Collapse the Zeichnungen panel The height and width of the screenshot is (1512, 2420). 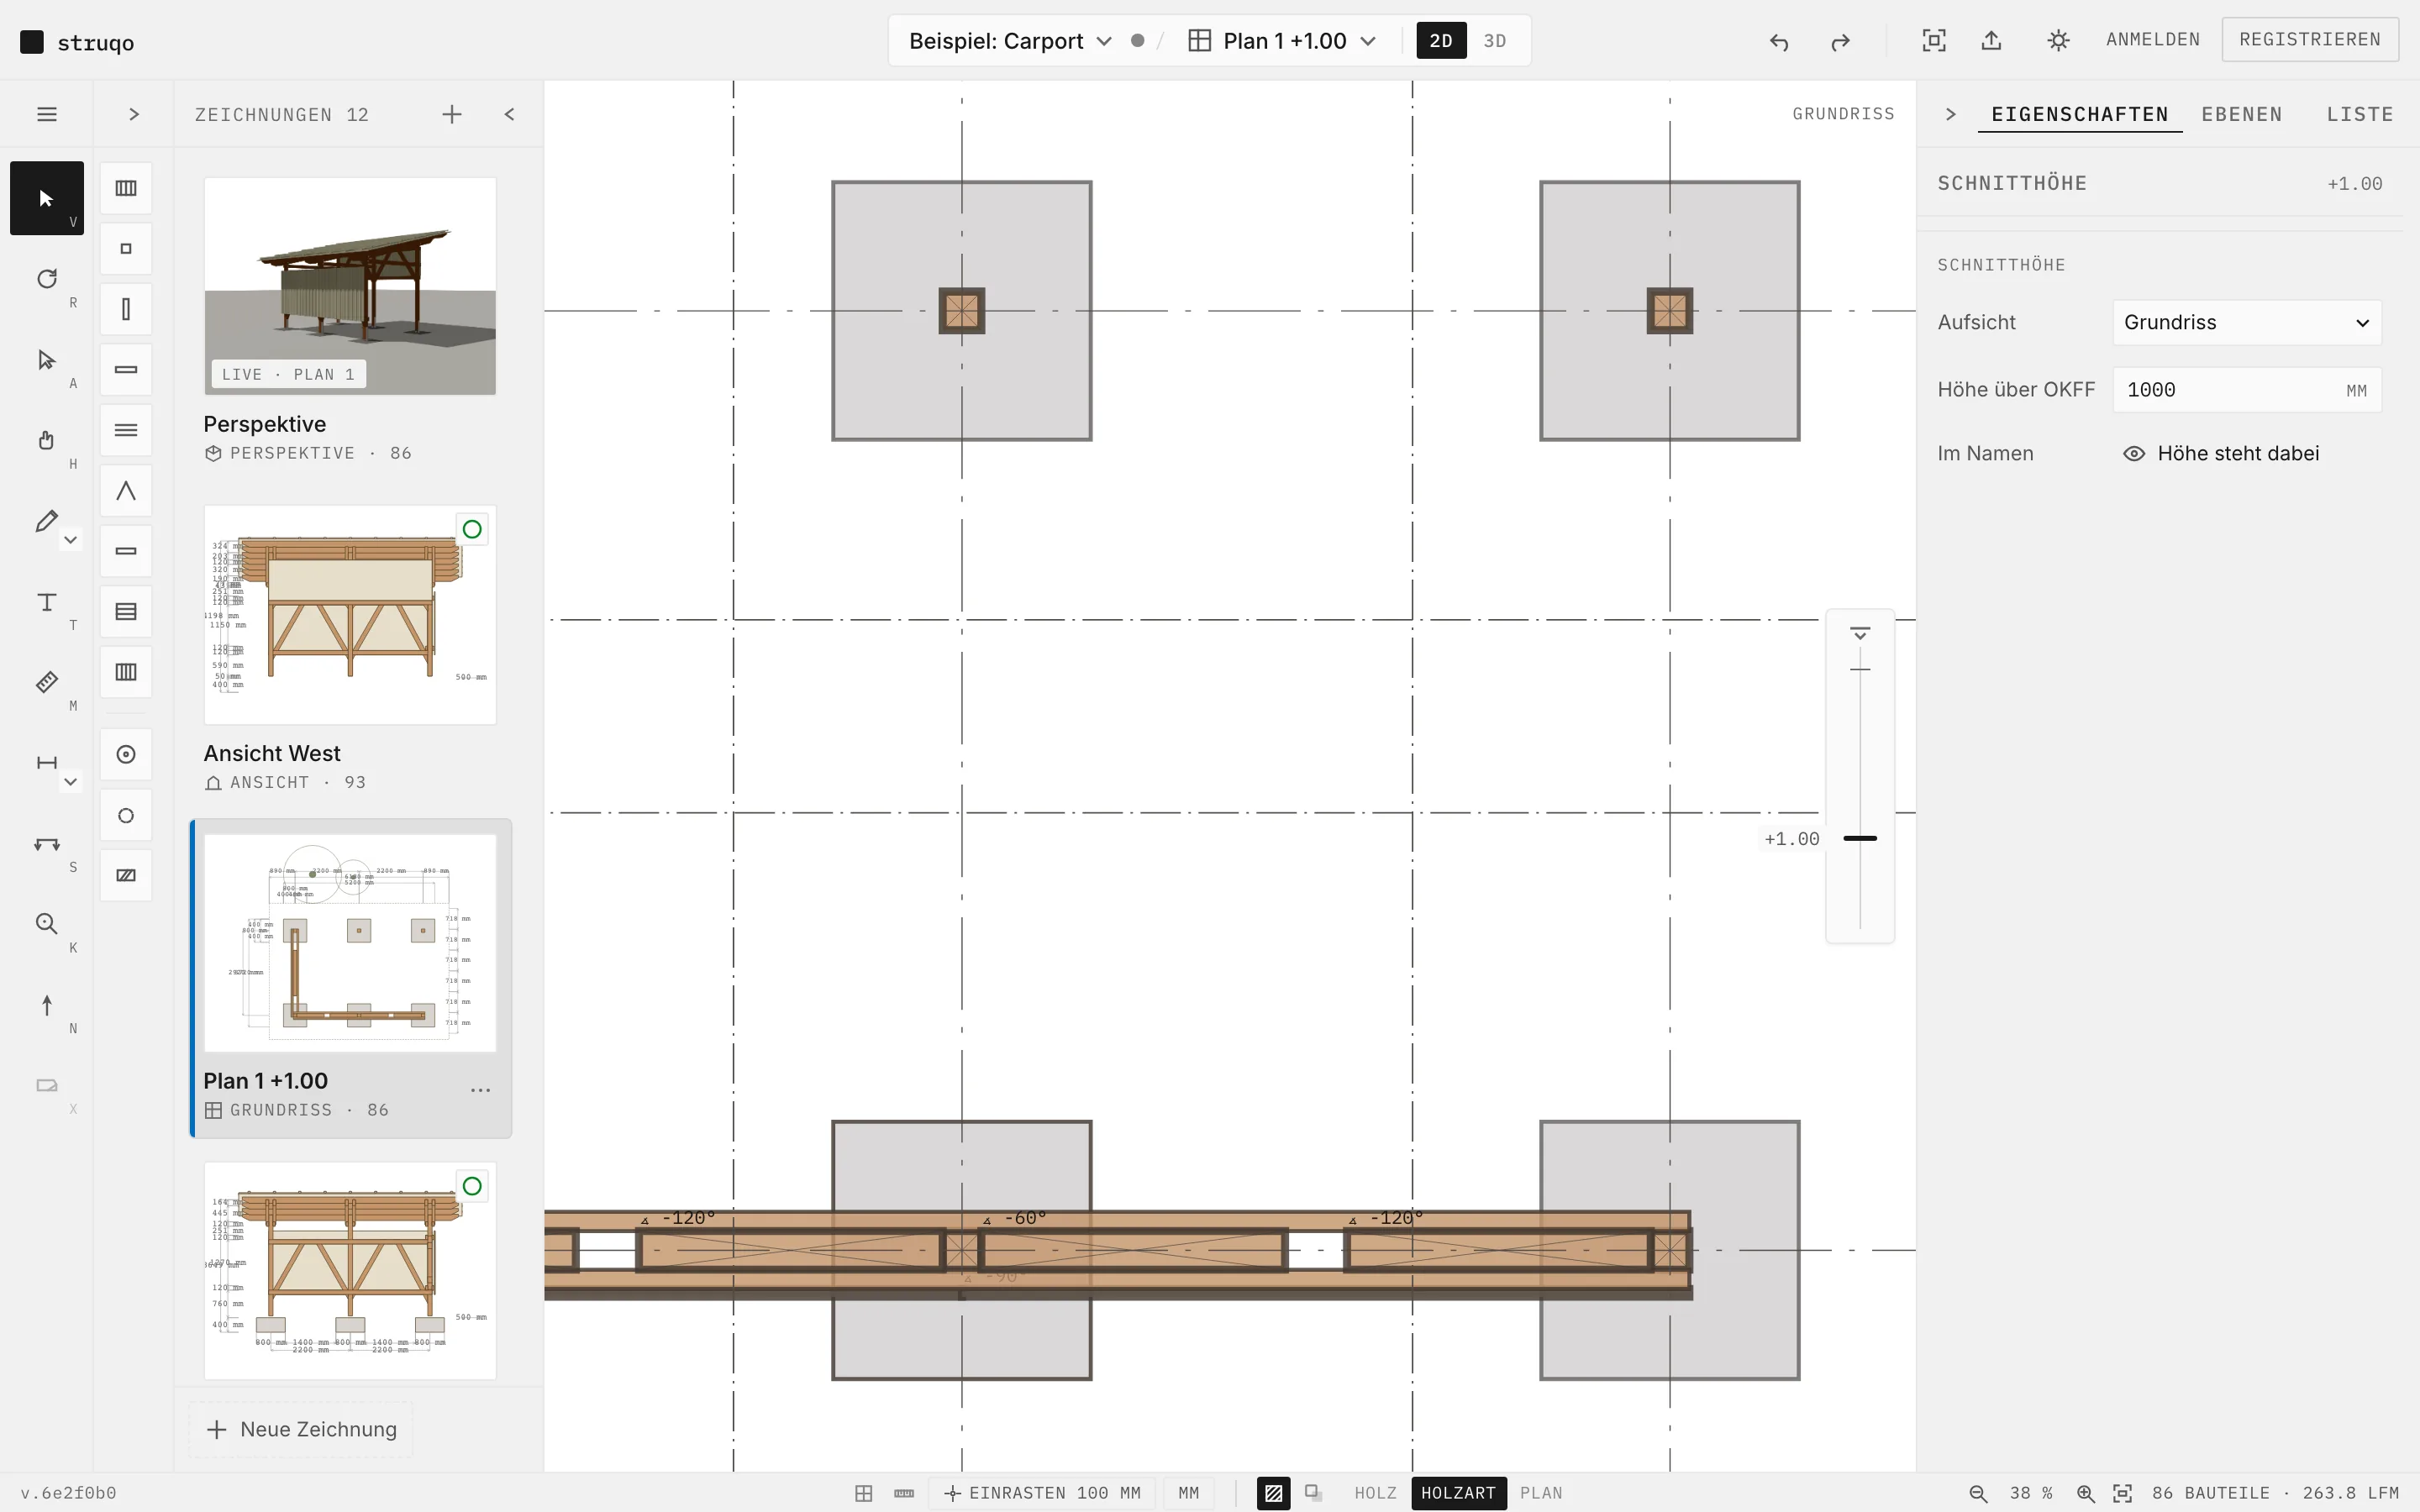pyautogui.click(x=510, y=114)
